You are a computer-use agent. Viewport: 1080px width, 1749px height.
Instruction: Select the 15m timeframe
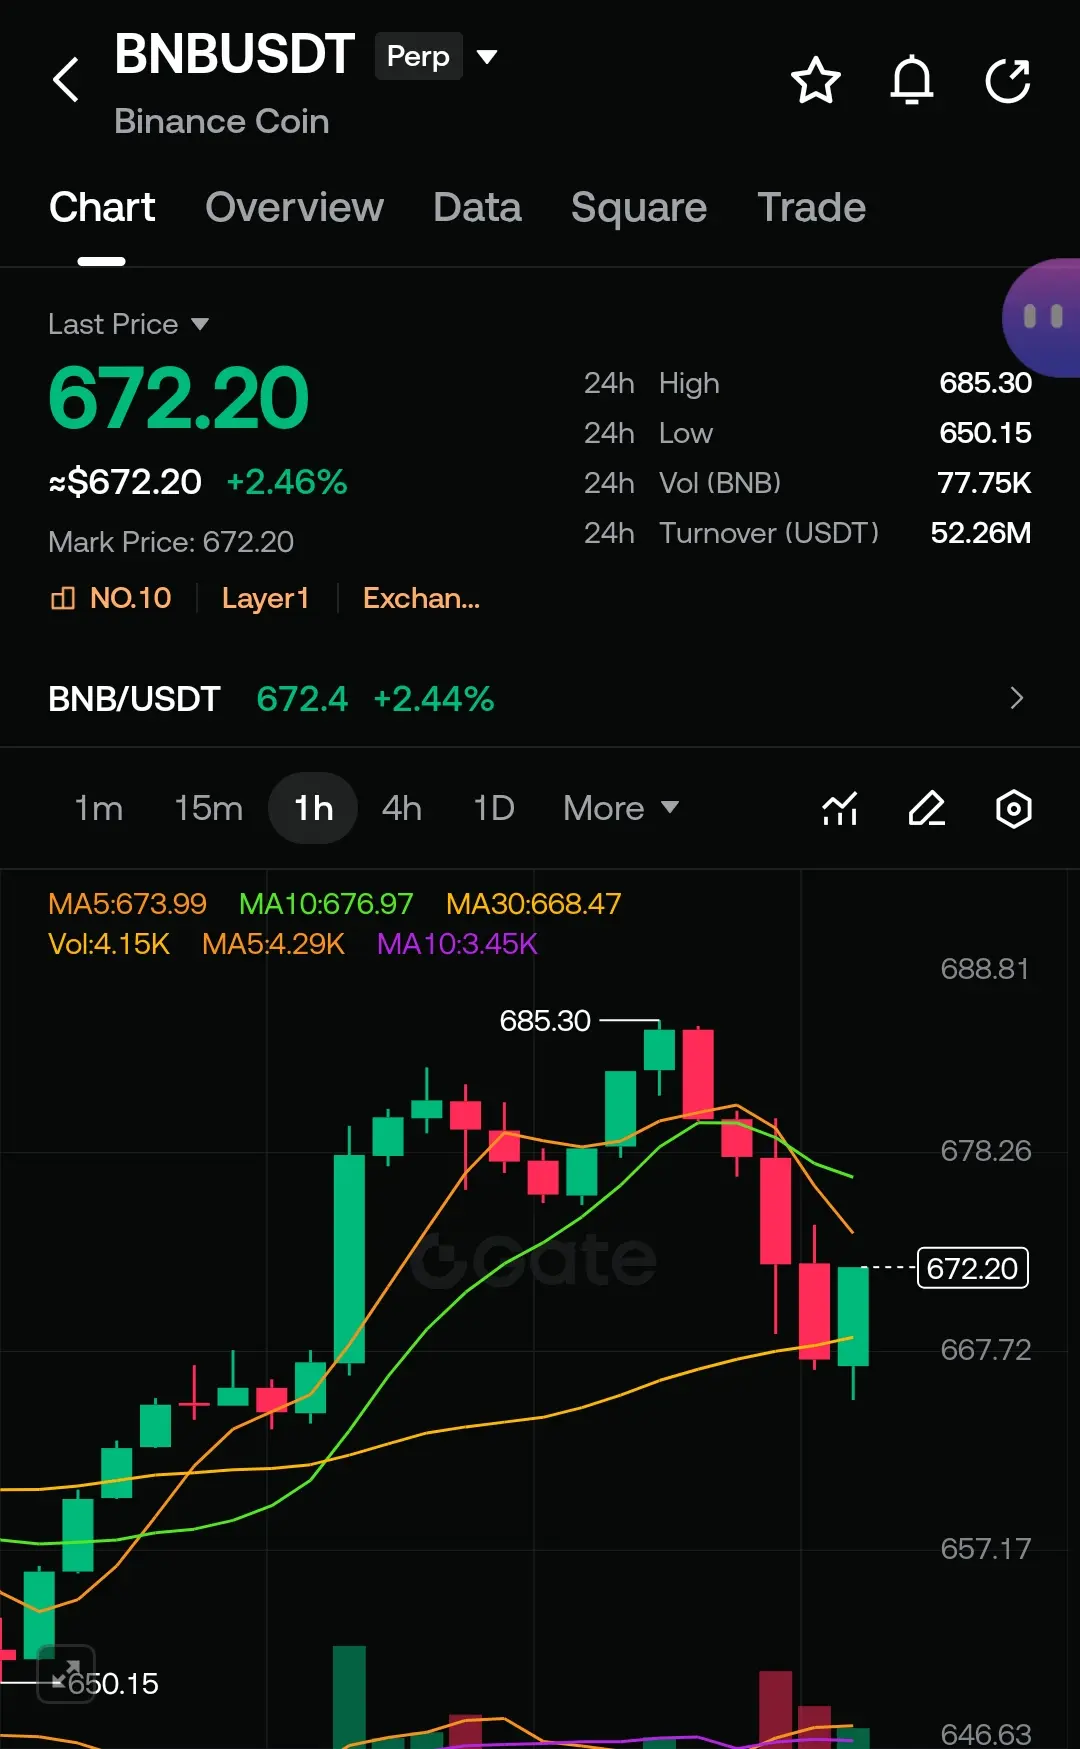click(208, 808)
